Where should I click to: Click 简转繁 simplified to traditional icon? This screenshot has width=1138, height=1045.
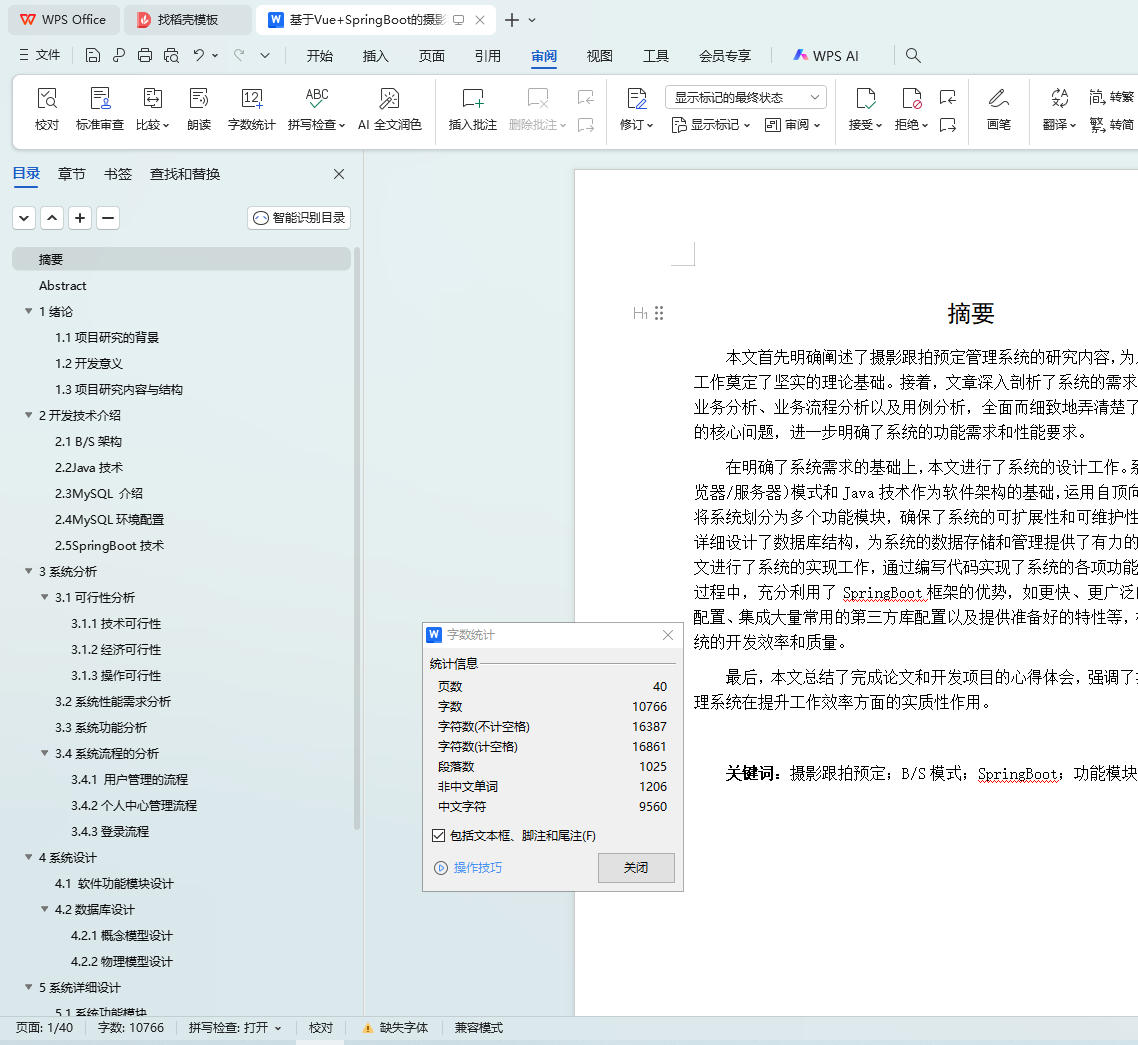pos(1111,97)
